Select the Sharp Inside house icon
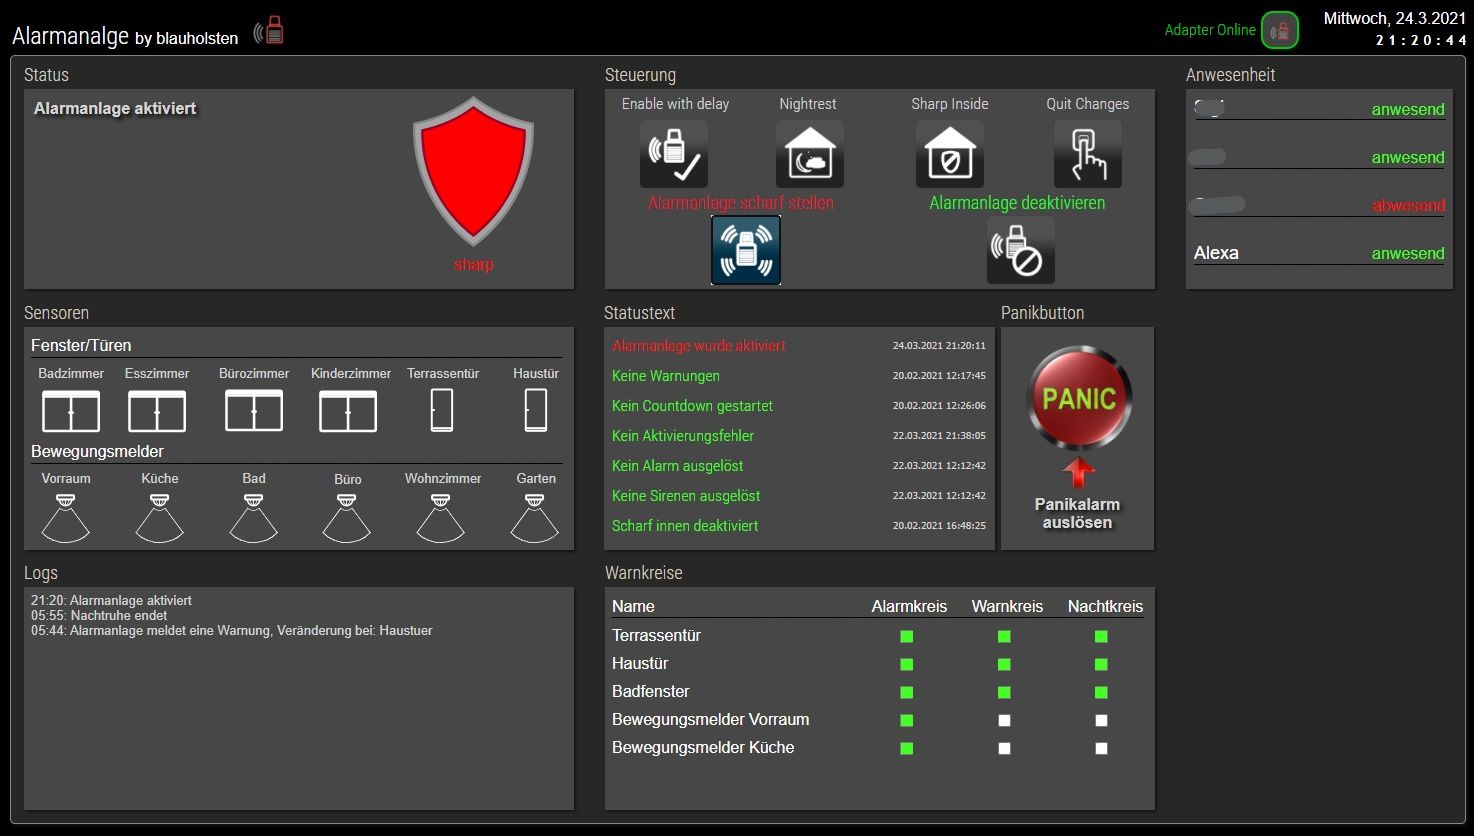This screenshot has height=836, width=1474. [x=950, y=154]
